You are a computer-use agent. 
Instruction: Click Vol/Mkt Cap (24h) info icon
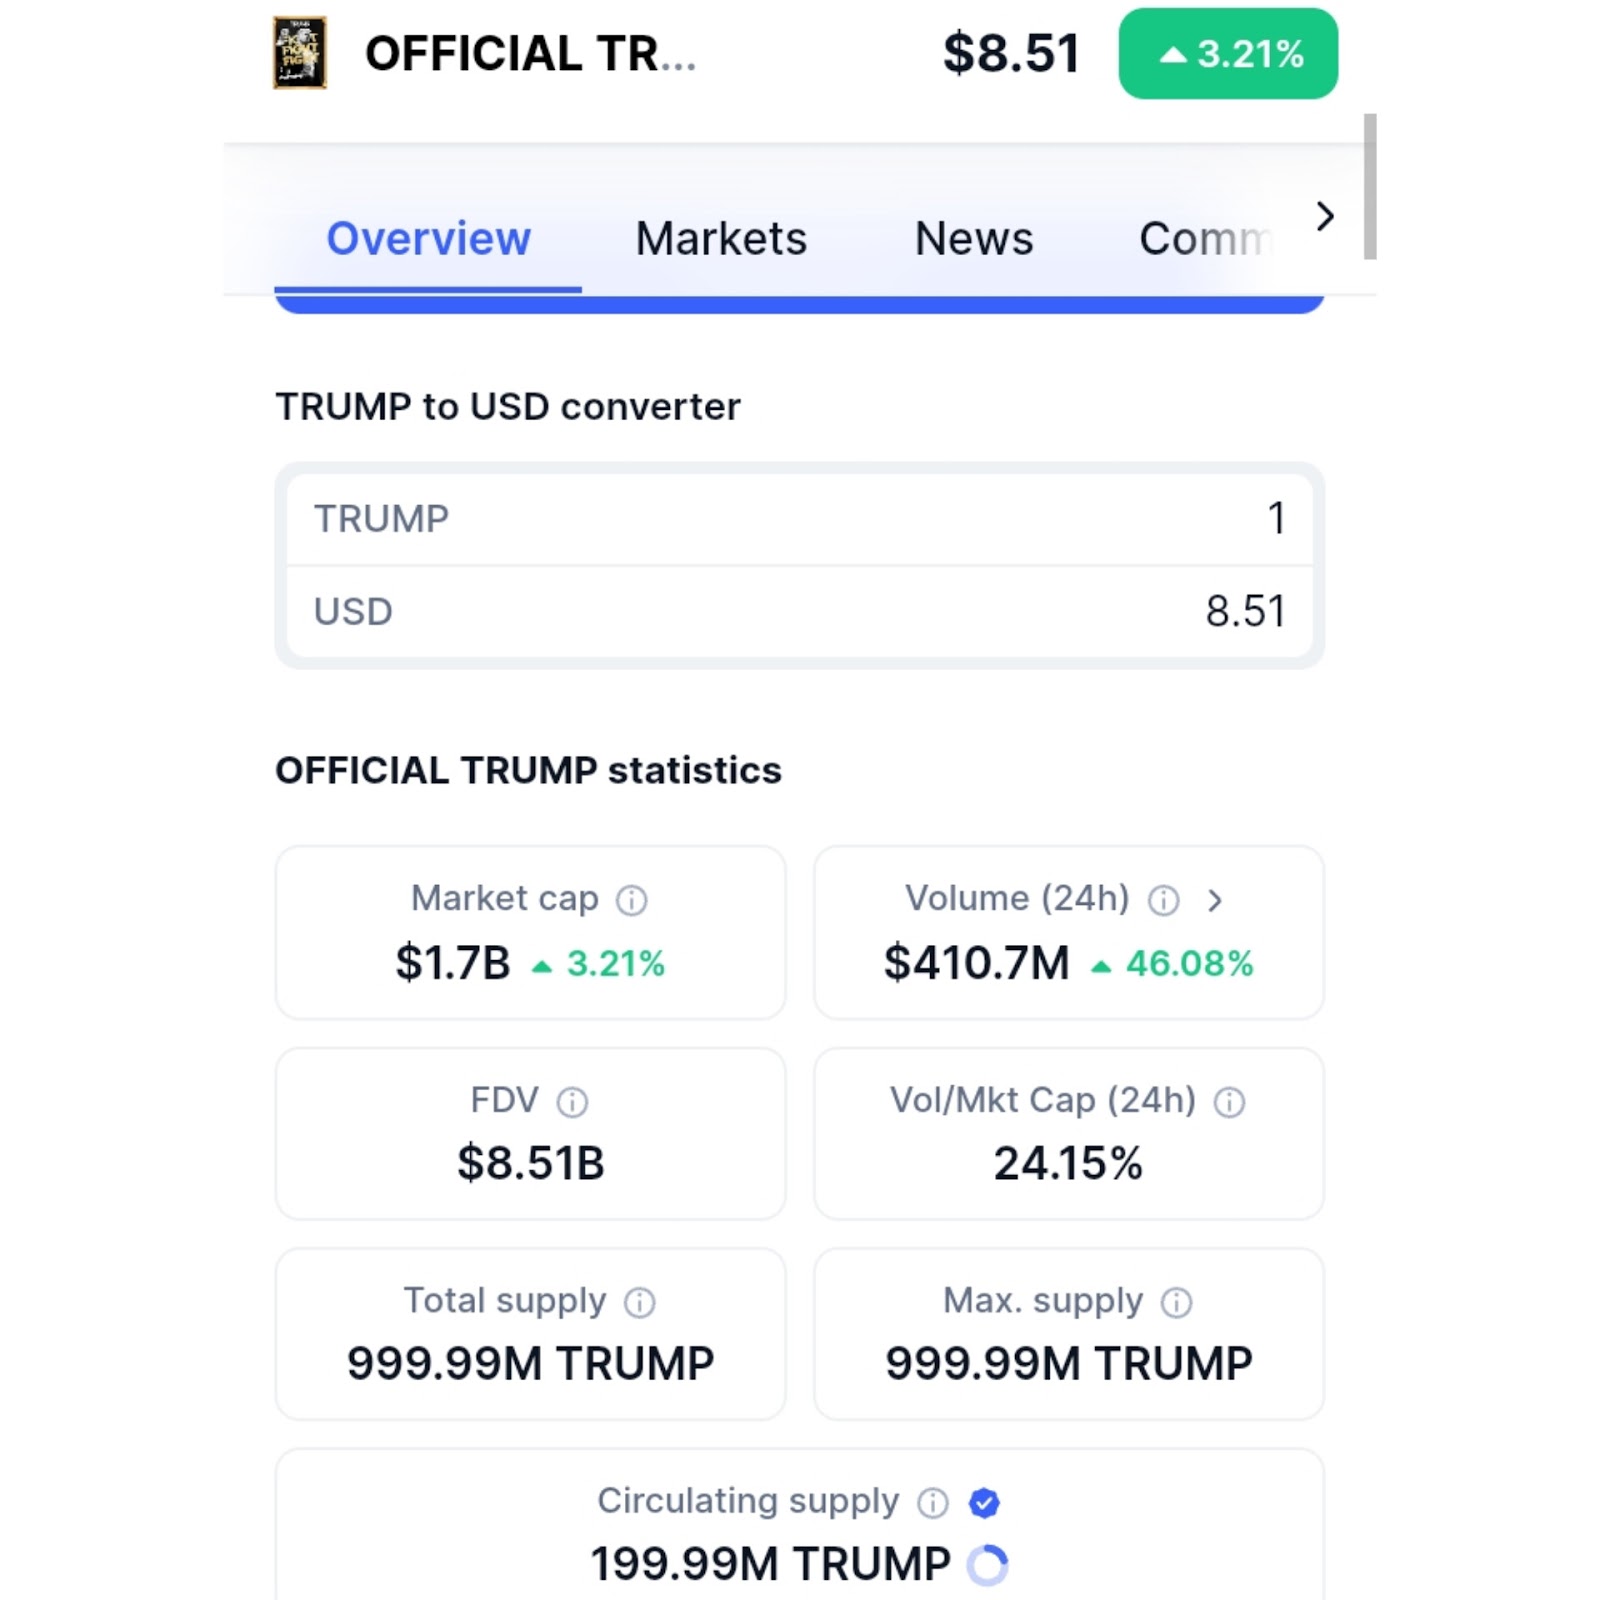[1229, 1102]
